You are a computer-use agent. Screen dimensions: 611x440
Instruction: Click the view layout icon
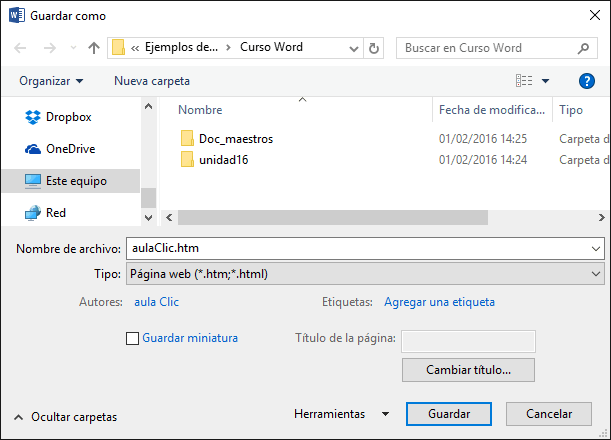pyautogui.click(x=524, y=81)
